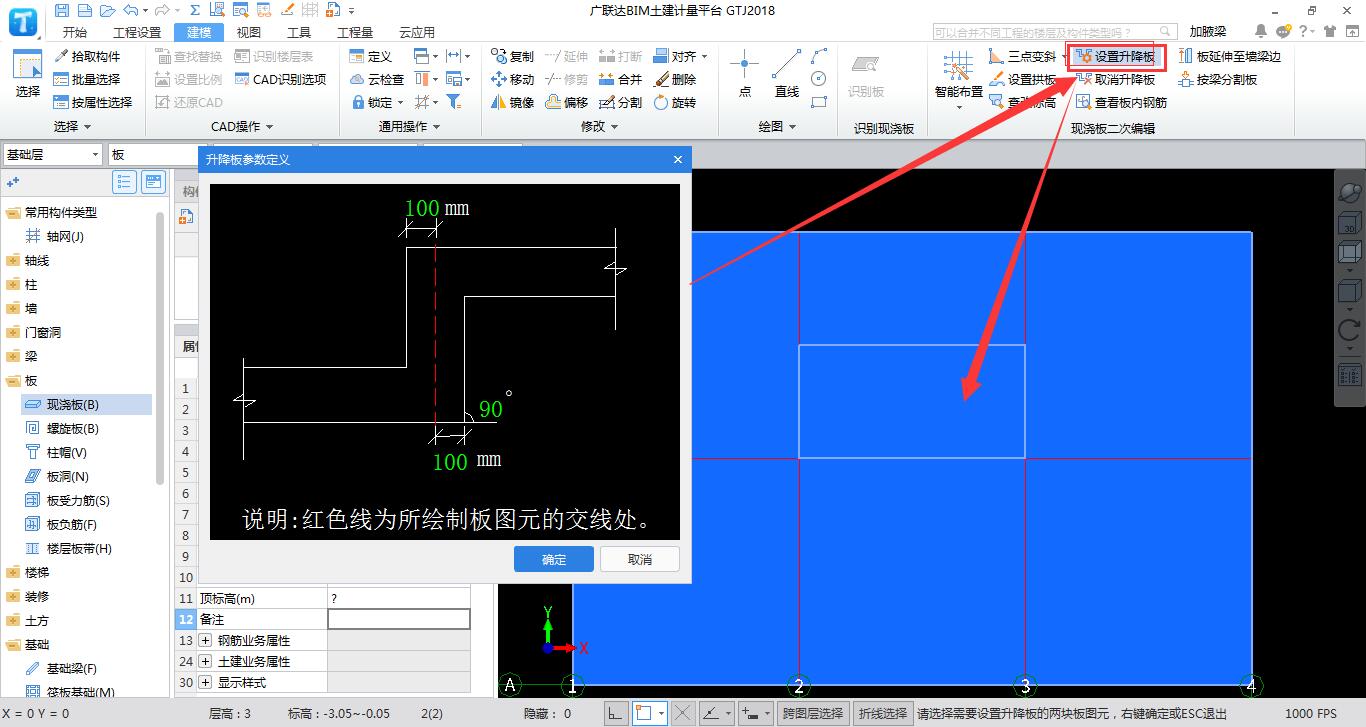Select 板洞(N) in component tree

pyautogui.click(x=67, y=476)
